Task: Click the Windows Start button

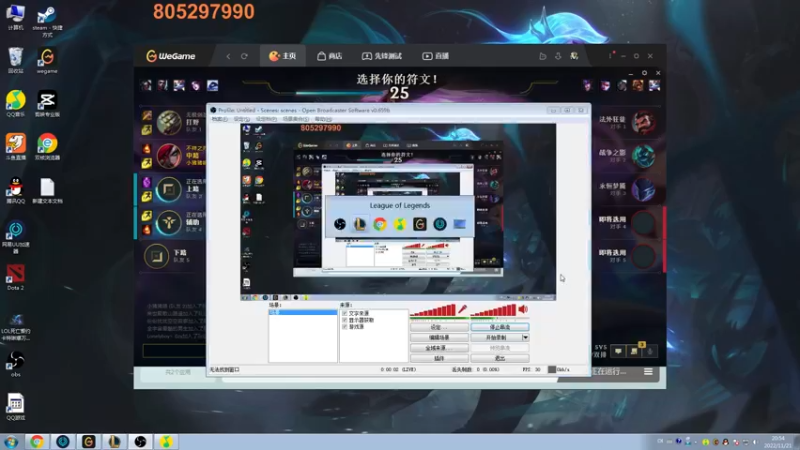Action: click(x=11, y=441)
